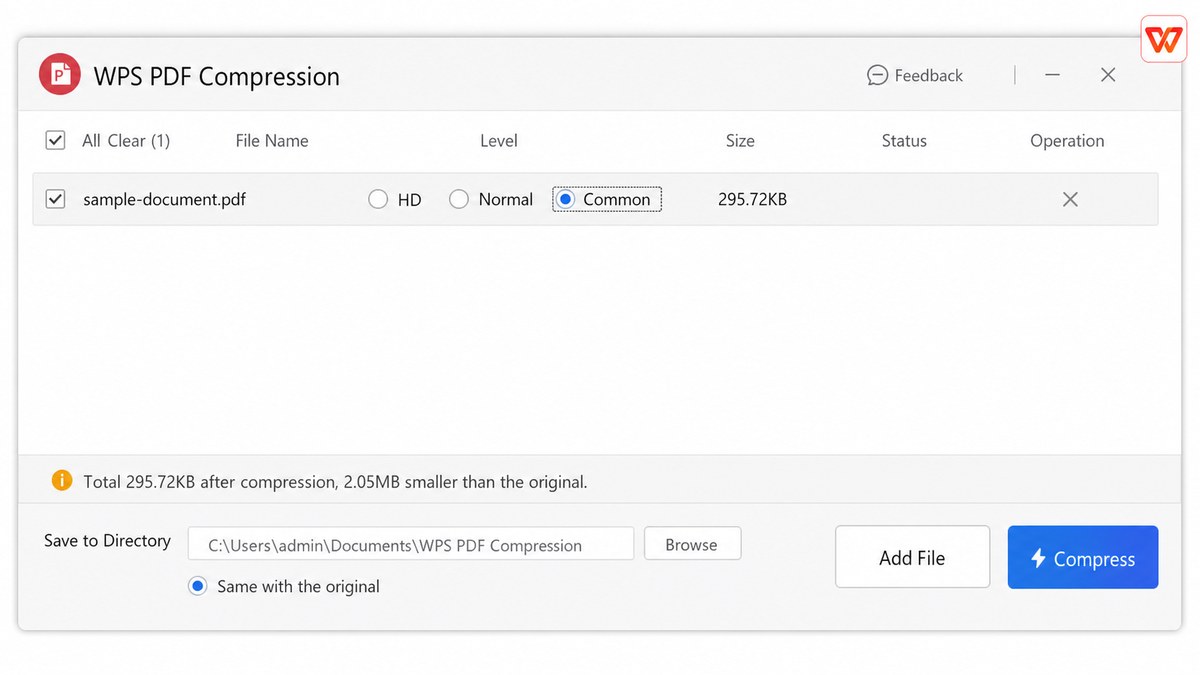Click the Save to Directory path field

tap(411, 544)
